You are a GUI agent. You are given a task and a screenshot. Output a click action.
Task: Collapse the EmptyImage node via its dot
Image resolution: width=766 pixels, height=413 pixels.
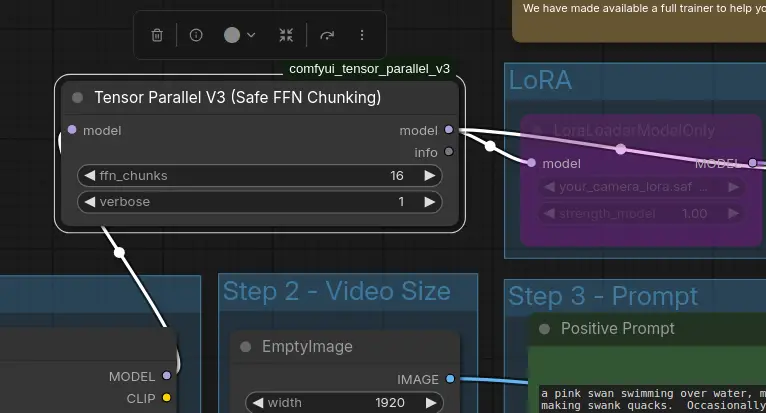[x=246, y=347]
